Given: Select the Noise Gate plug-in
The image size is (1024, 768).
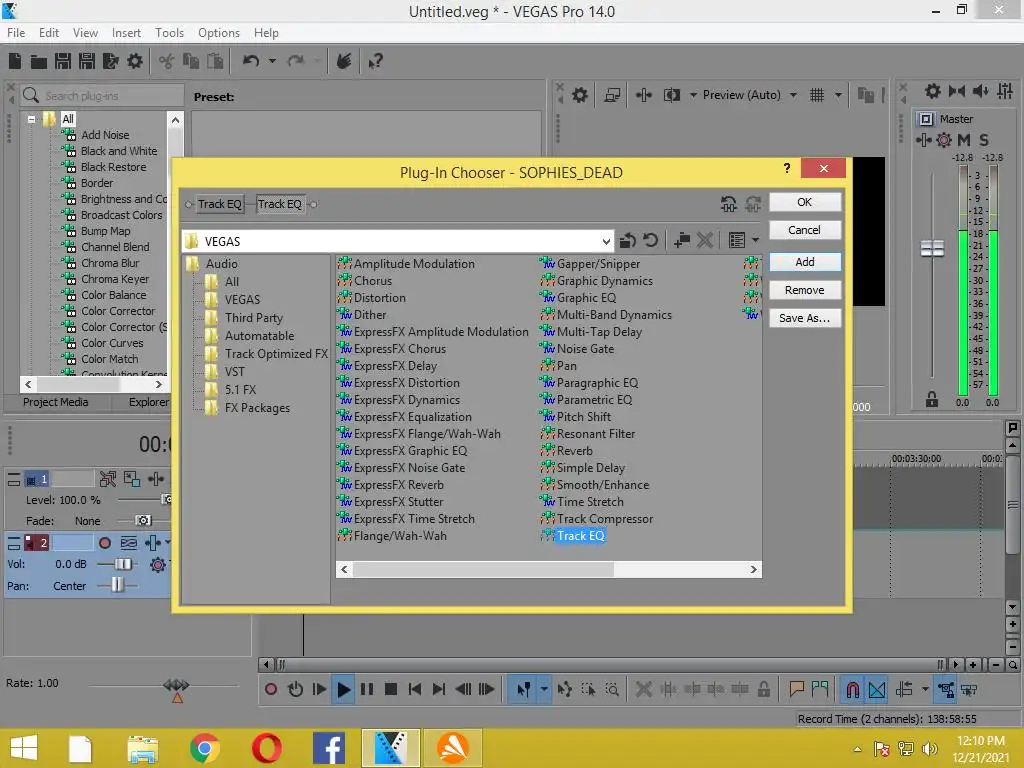Looking at the screenshot, I should point(585,349).
